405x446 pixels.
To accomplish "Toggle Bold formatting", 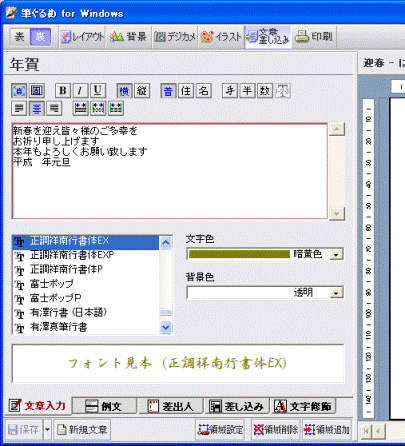I will (63, 91).
